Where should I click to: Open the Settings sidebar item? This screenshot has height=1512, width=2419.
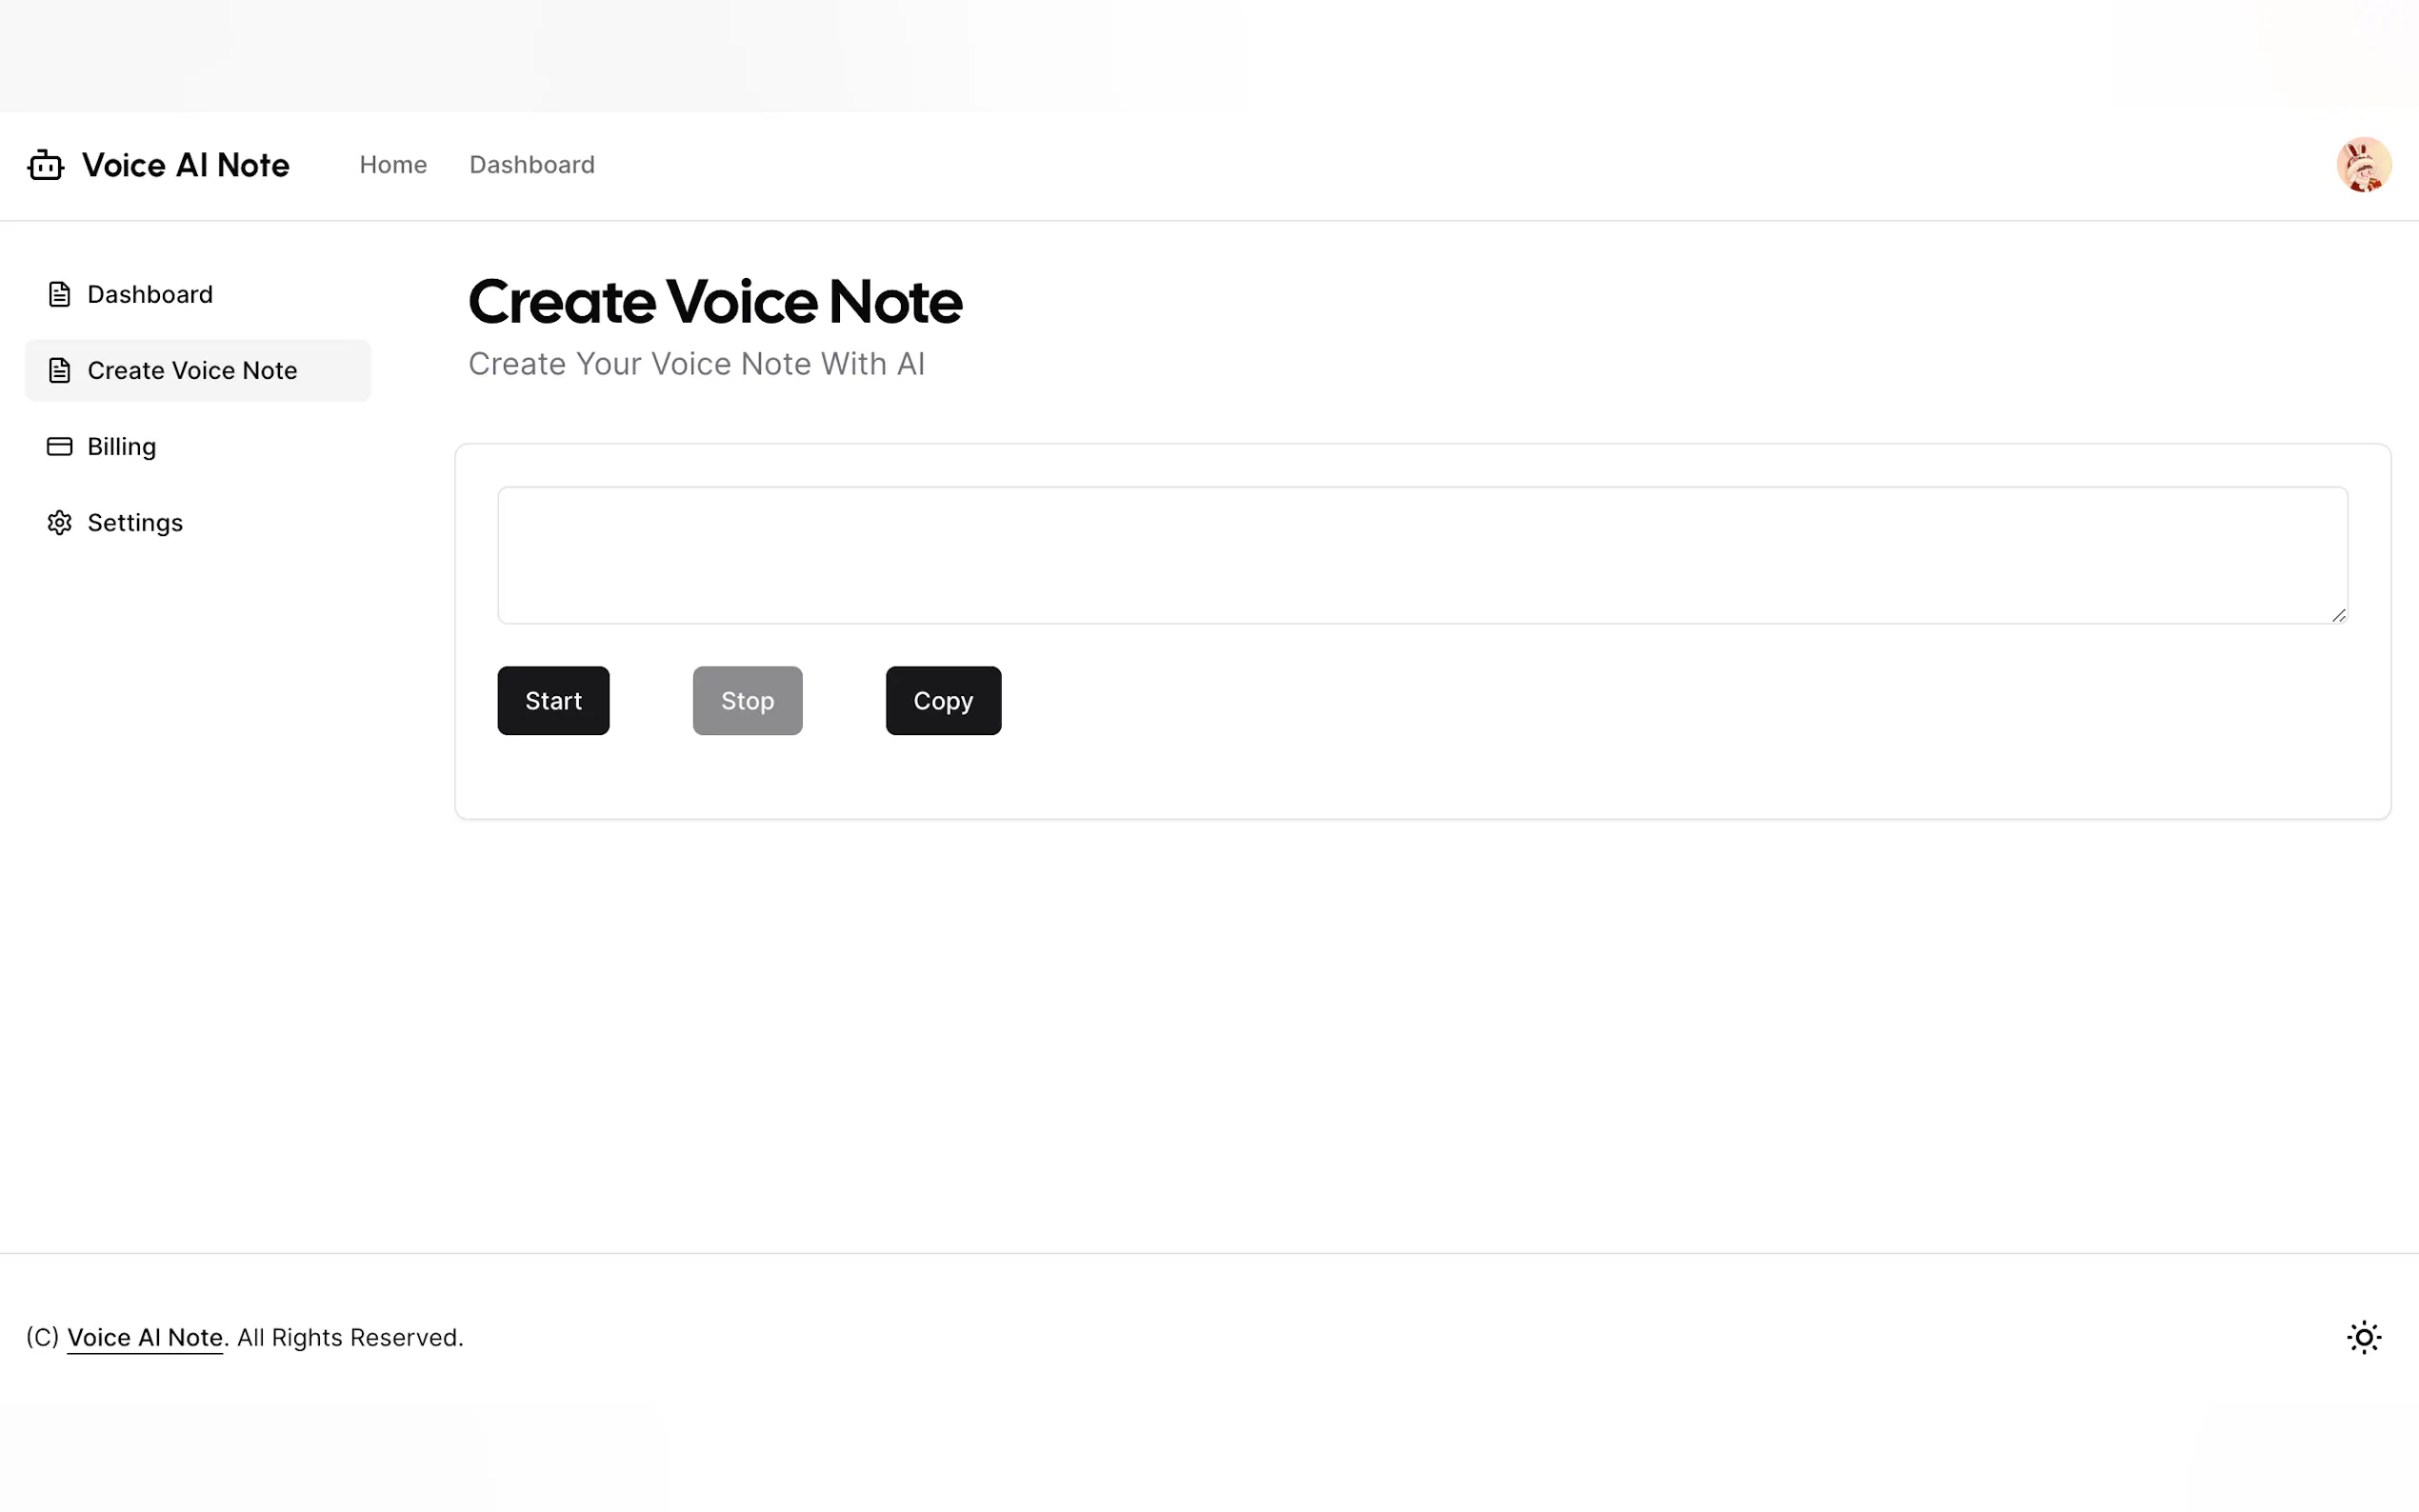click(135, 522)
